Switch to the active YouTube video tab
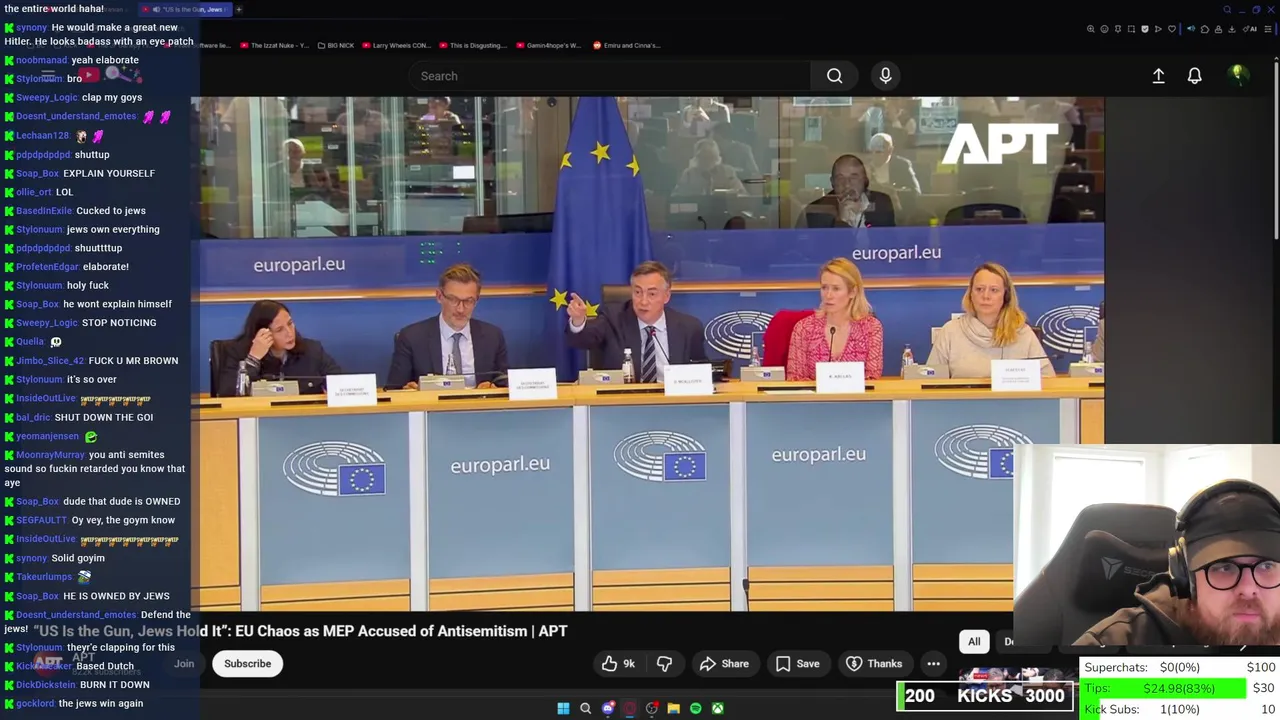The height and width of the screenshot is (720, 1280). (x=186, y=9)
